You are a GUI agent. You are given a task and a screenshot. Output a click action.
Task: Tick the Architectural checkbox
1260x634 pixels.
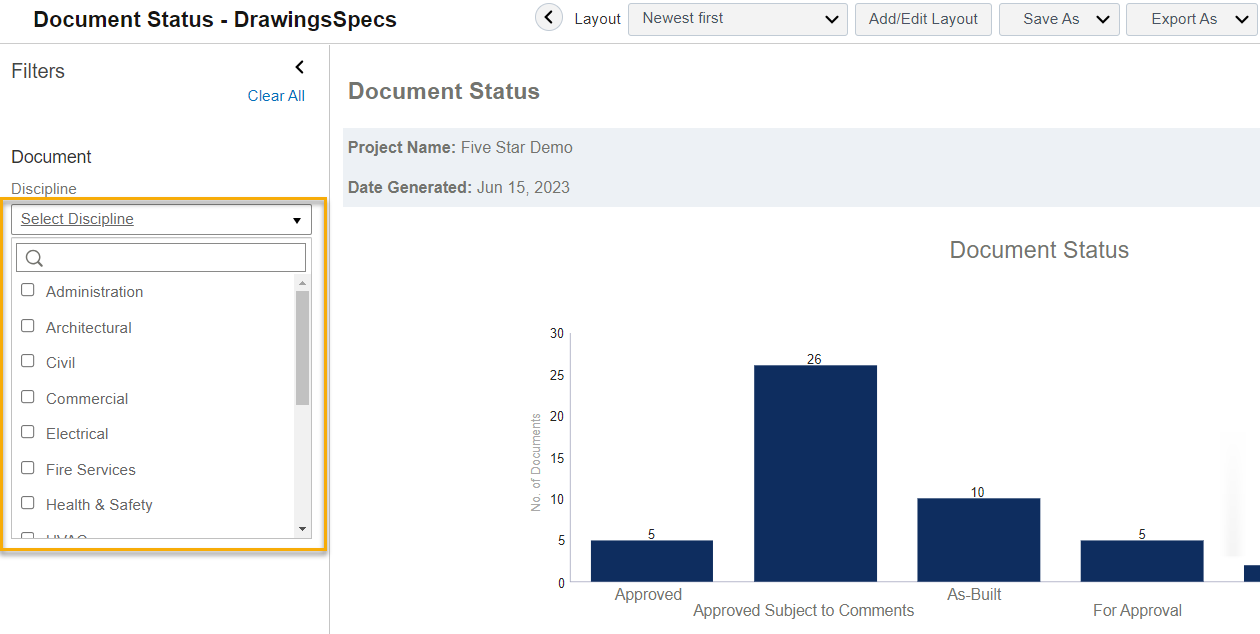(x=28, y=326)
